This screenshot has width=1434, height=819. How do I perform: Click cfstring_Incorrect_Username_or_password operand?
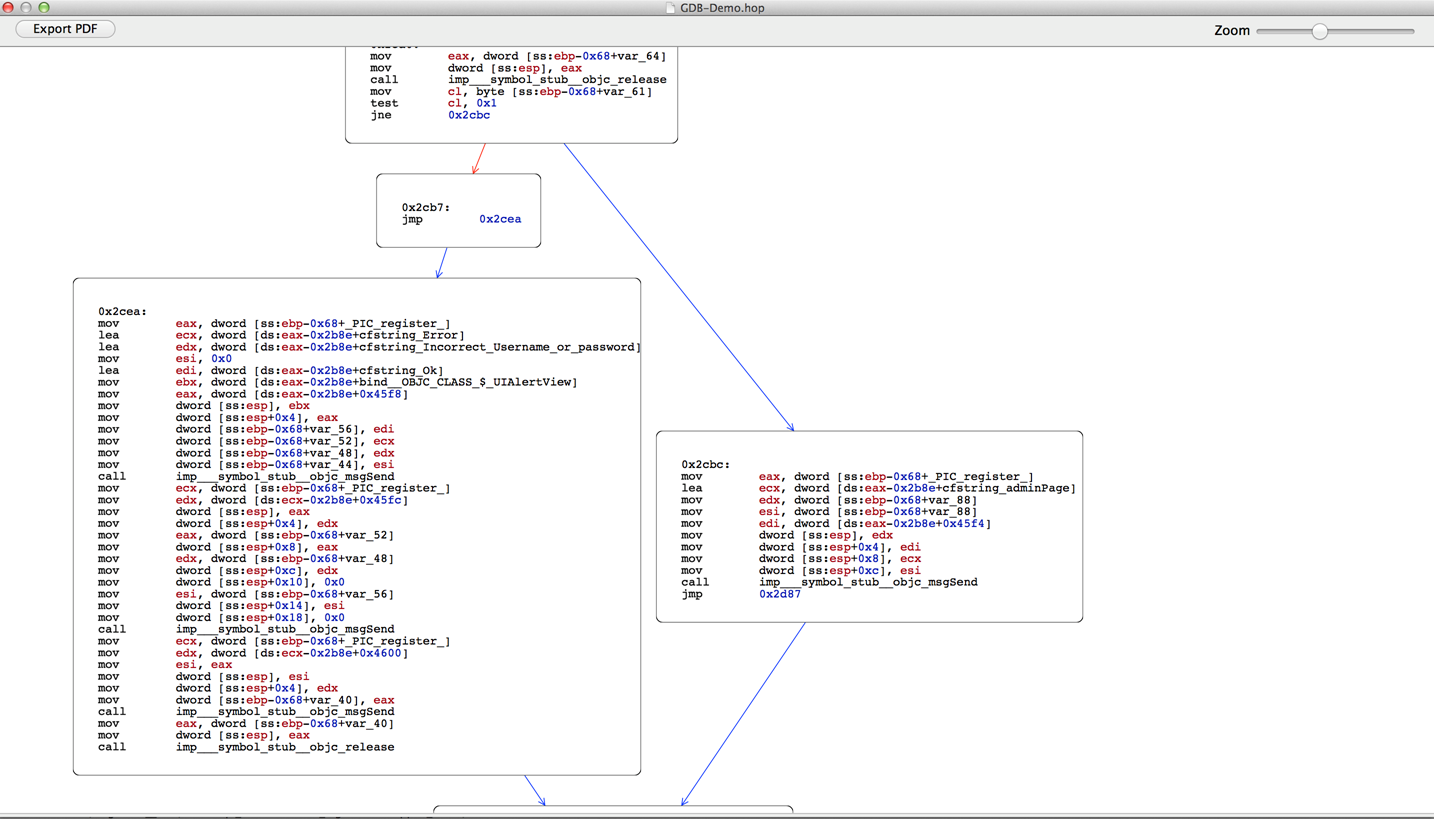coord(494,347)
